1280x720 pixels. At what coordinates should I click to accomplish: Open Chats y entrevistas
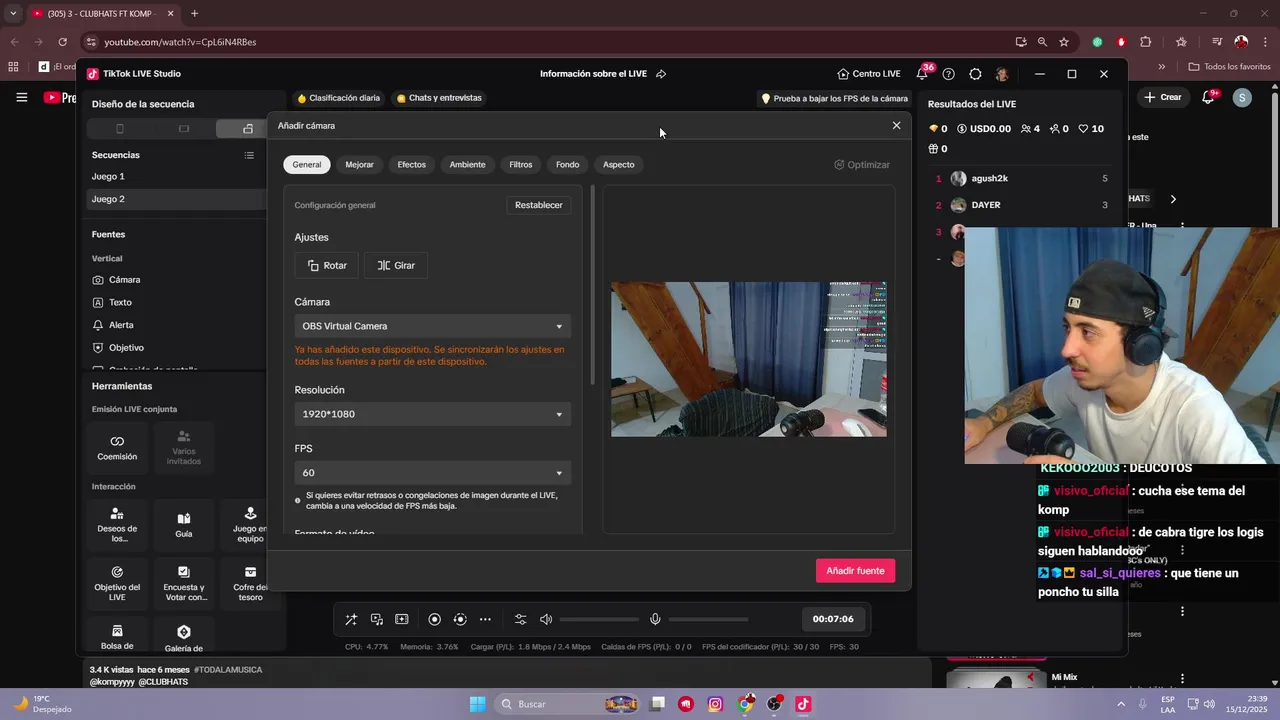(x=439, y=98)
